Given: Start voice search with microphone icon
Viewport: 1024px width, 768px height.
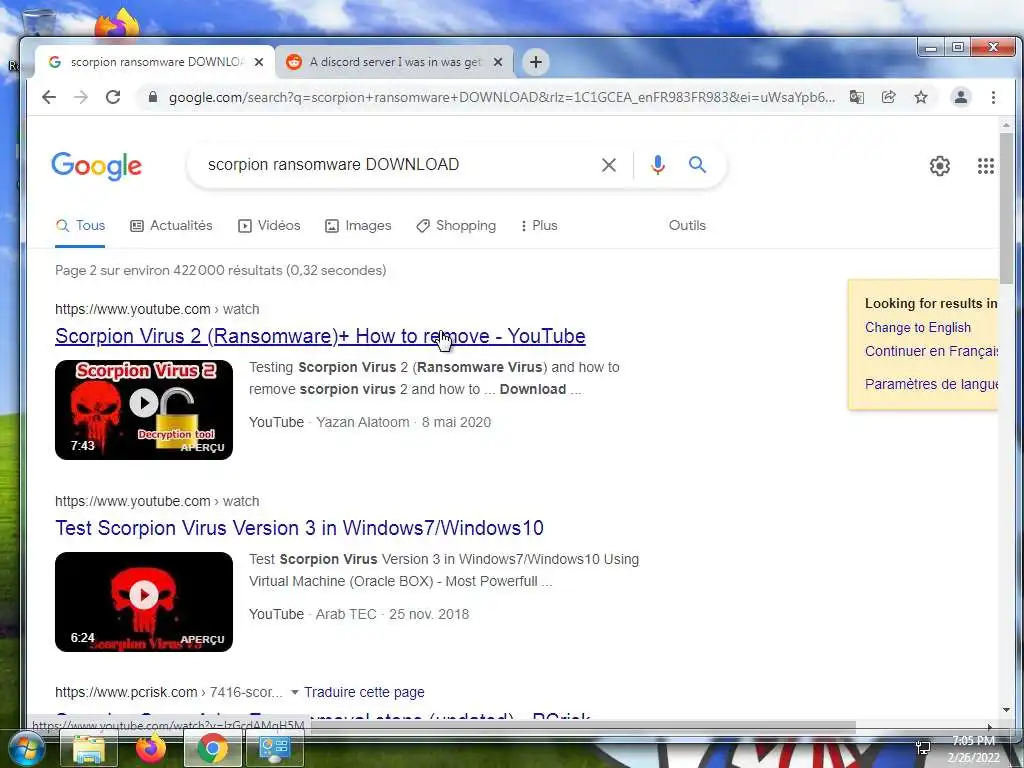Looking at the screenshot, I should pyautogui.click(x=658, y=165).
